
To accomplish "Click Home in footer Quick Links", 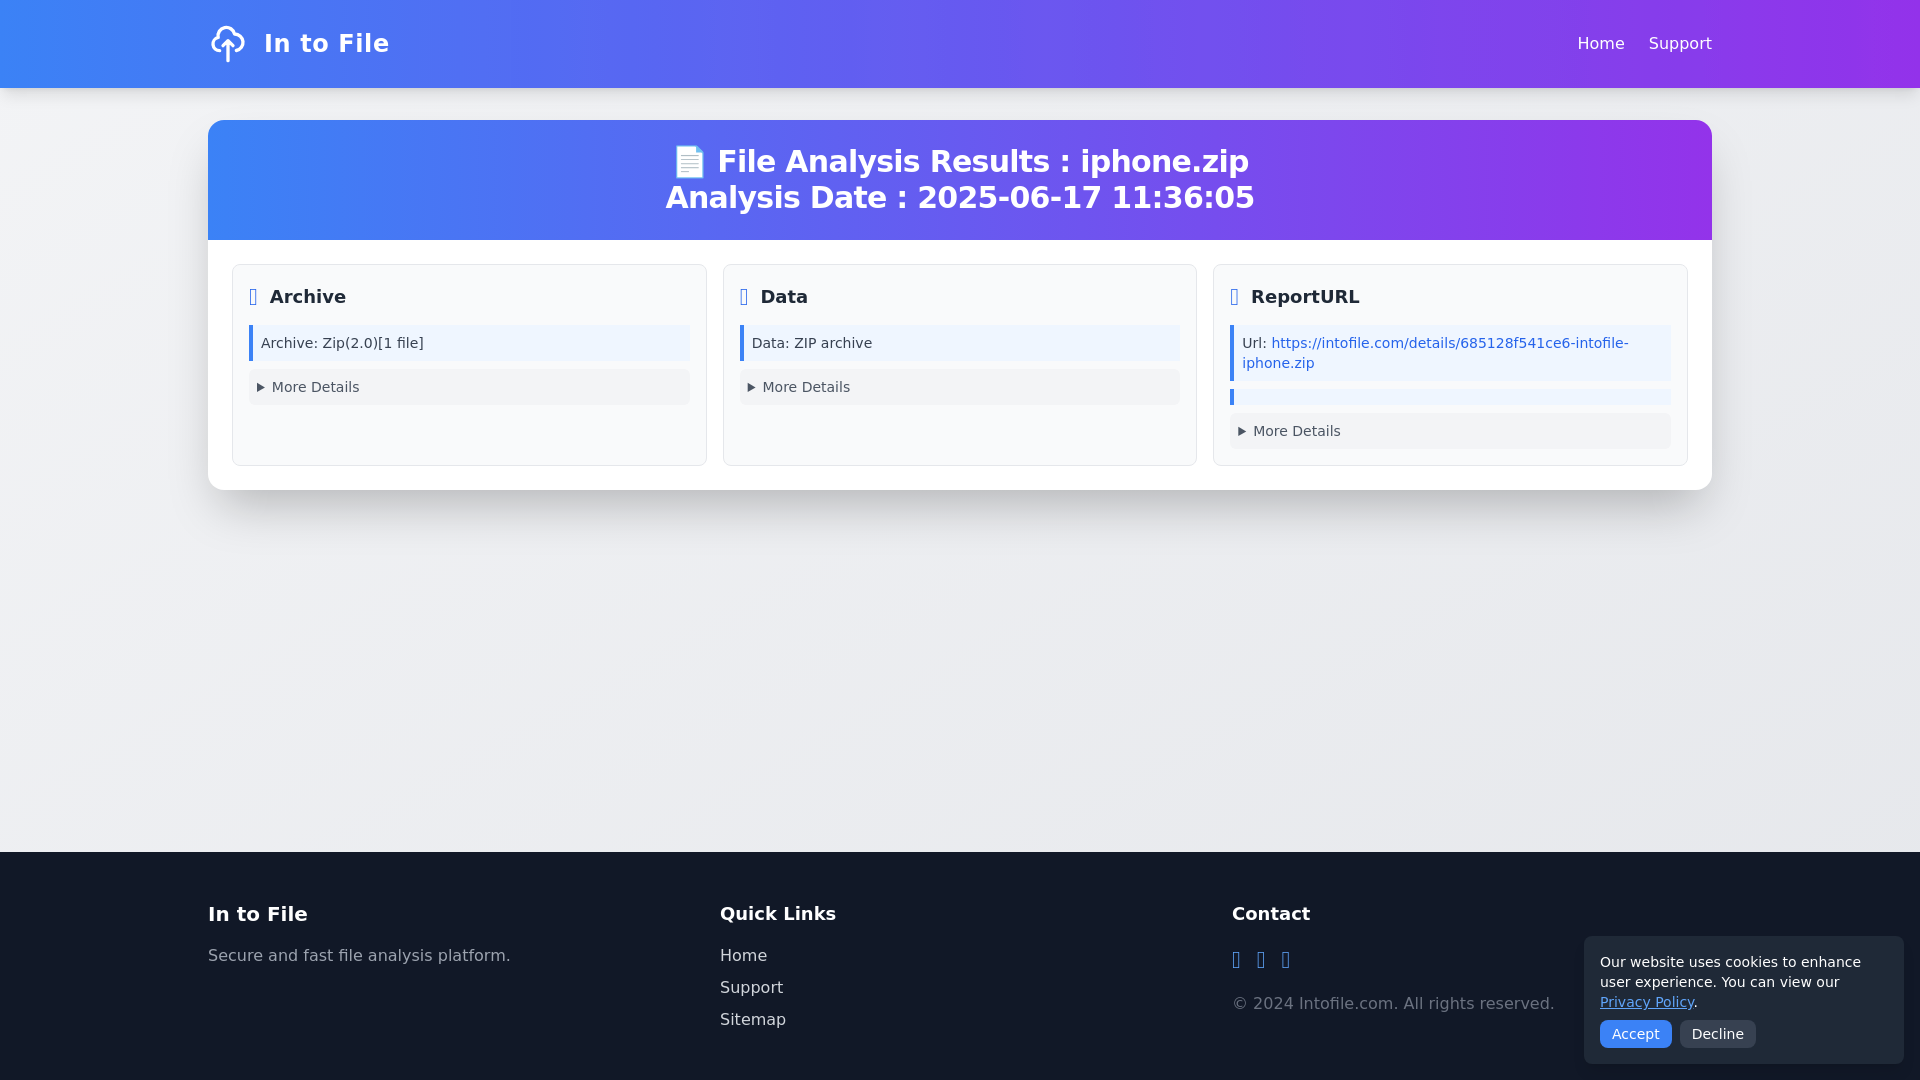I will pos(743,956).
